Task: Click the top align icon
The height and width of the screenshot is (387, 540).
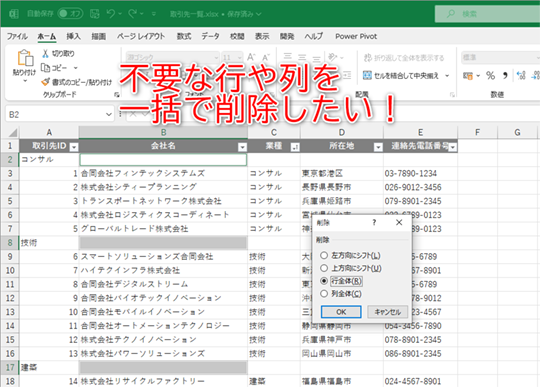Action: (288, 57)
